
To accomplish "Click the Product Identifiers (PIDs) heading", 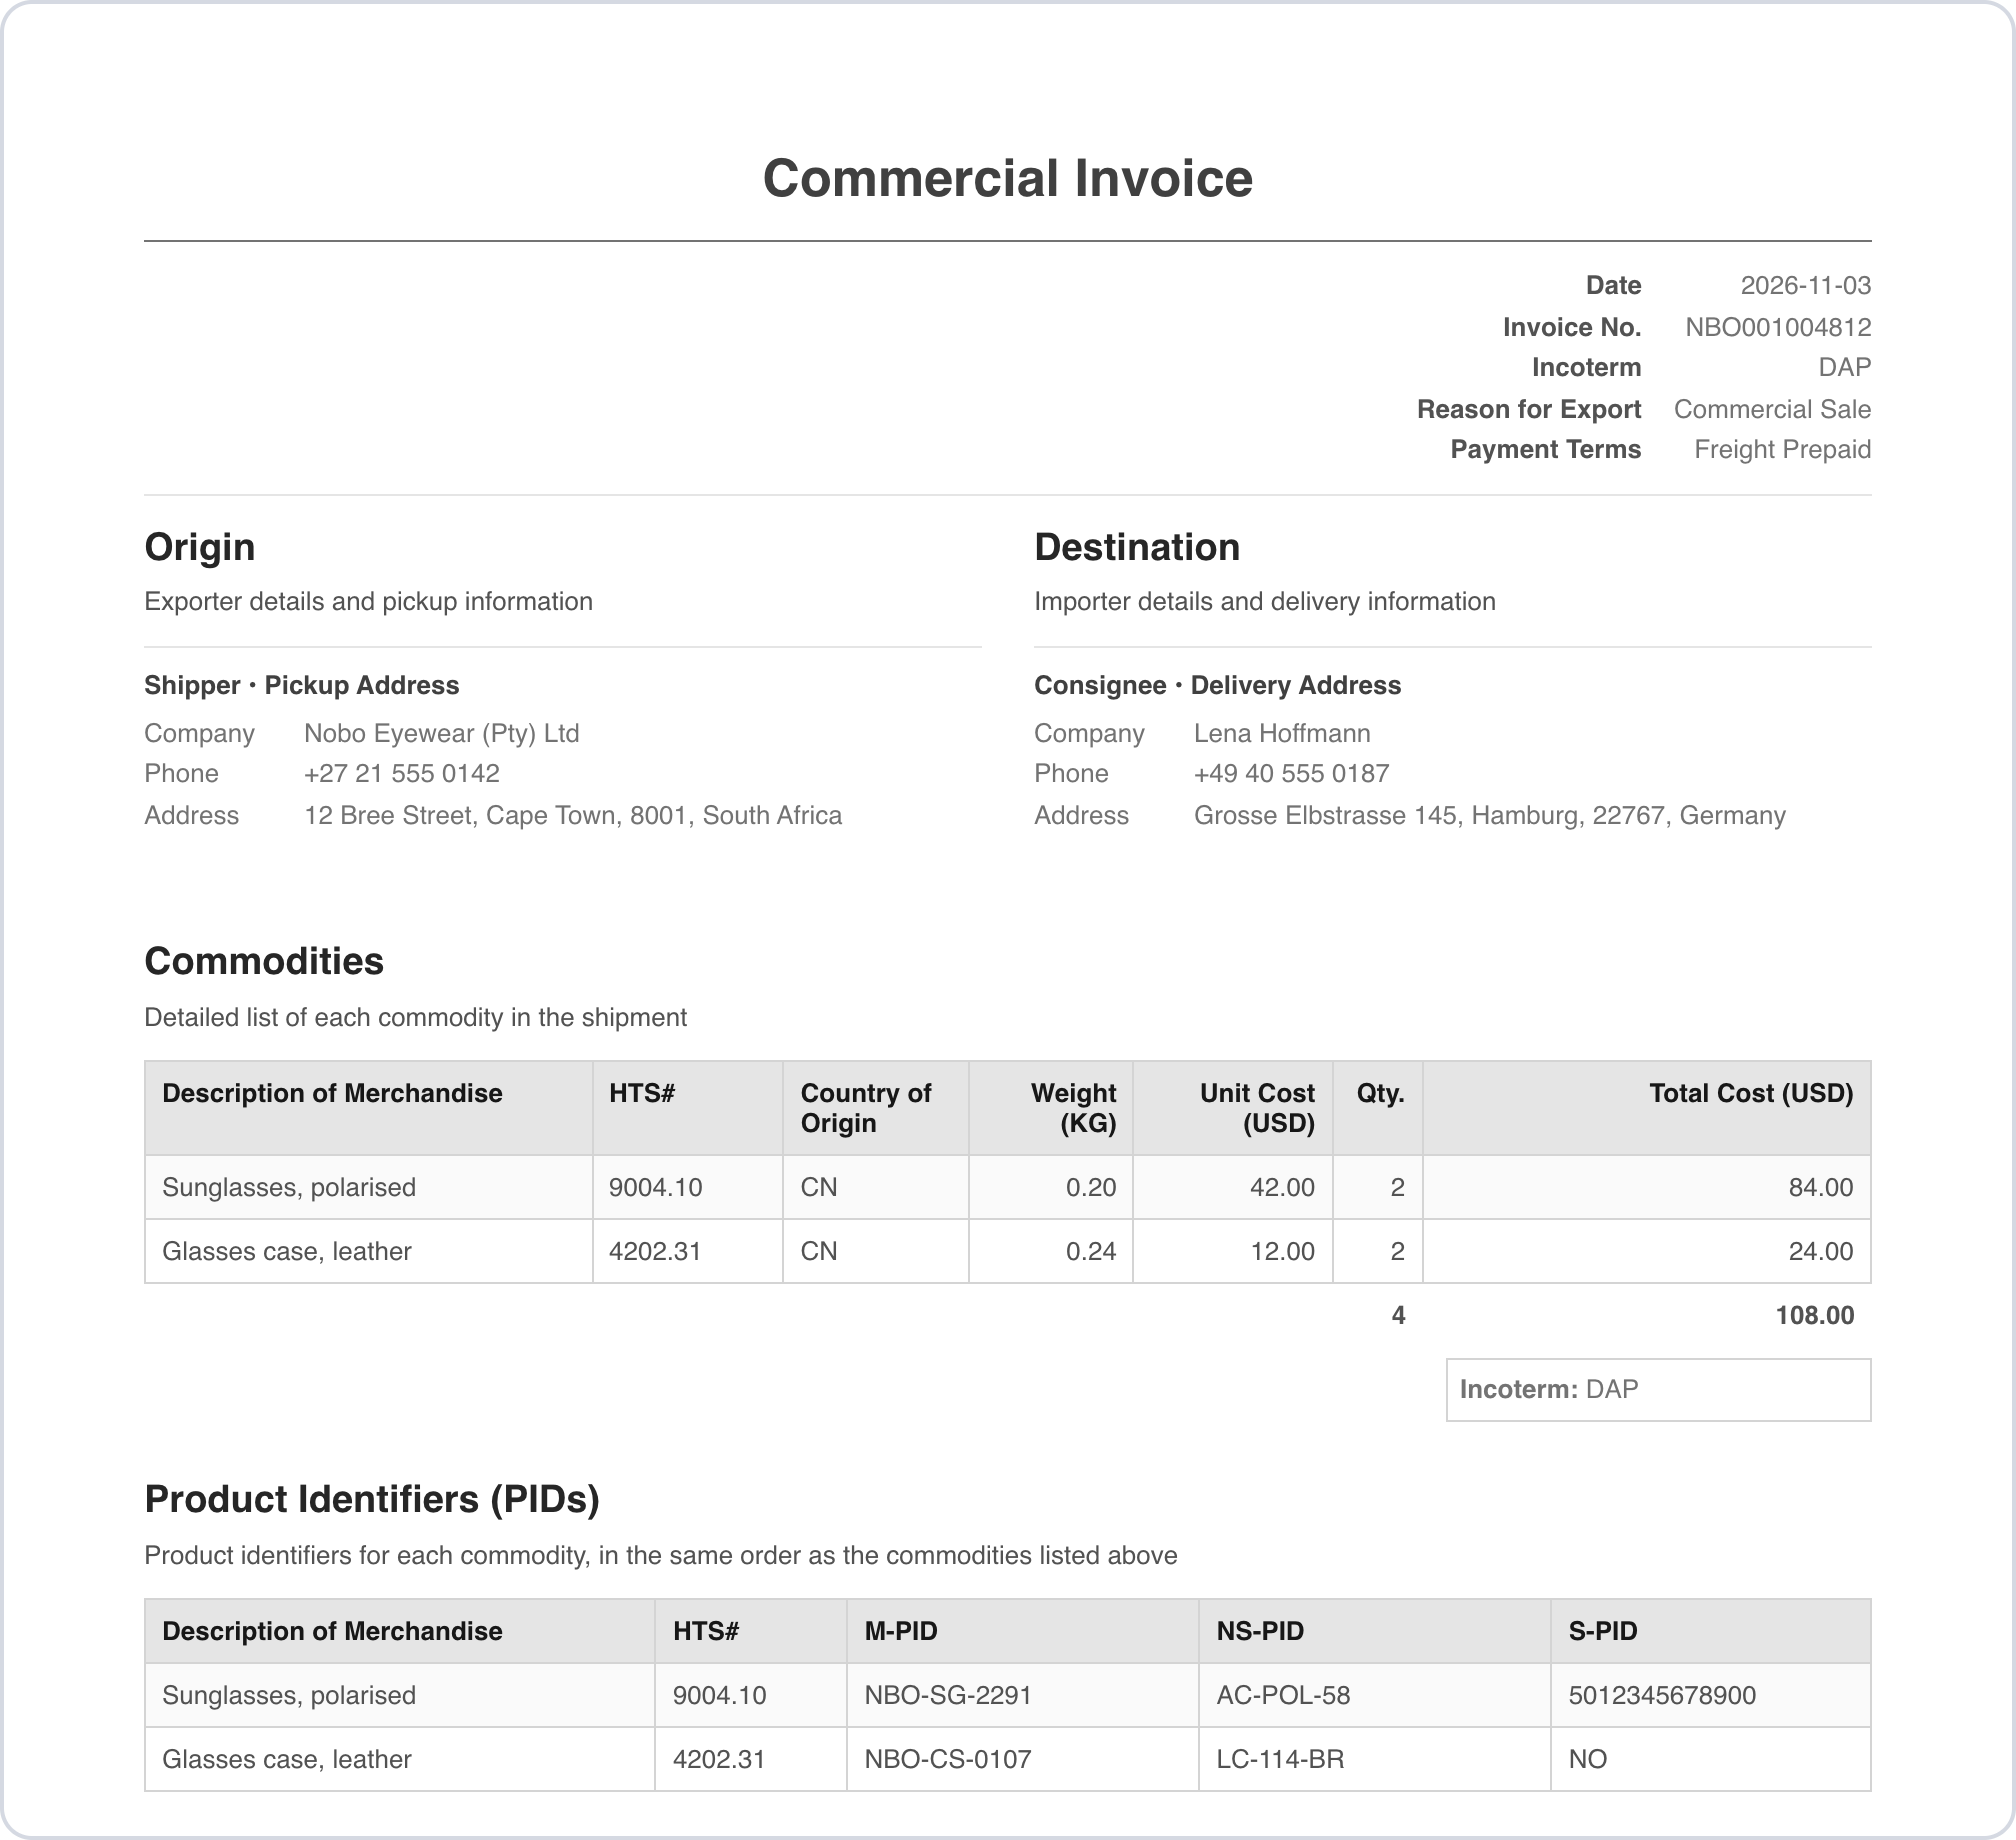I will point(372,1499).
